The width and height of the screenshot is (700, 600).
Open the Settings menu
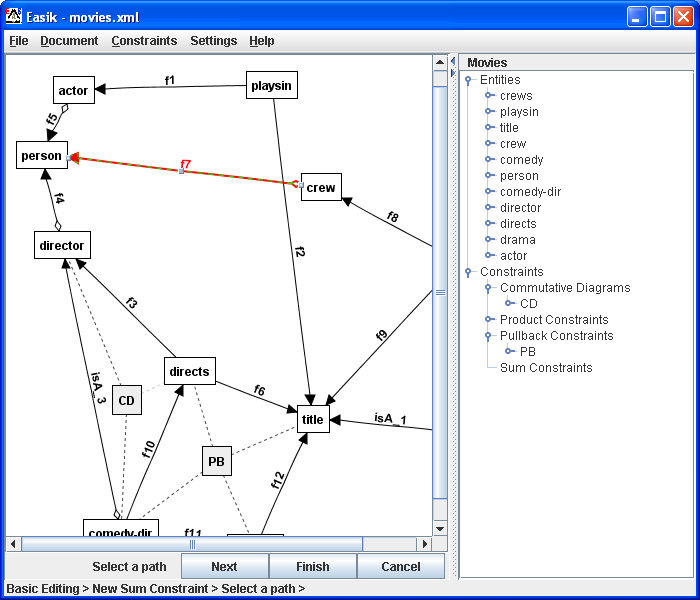tap(213, 41)
